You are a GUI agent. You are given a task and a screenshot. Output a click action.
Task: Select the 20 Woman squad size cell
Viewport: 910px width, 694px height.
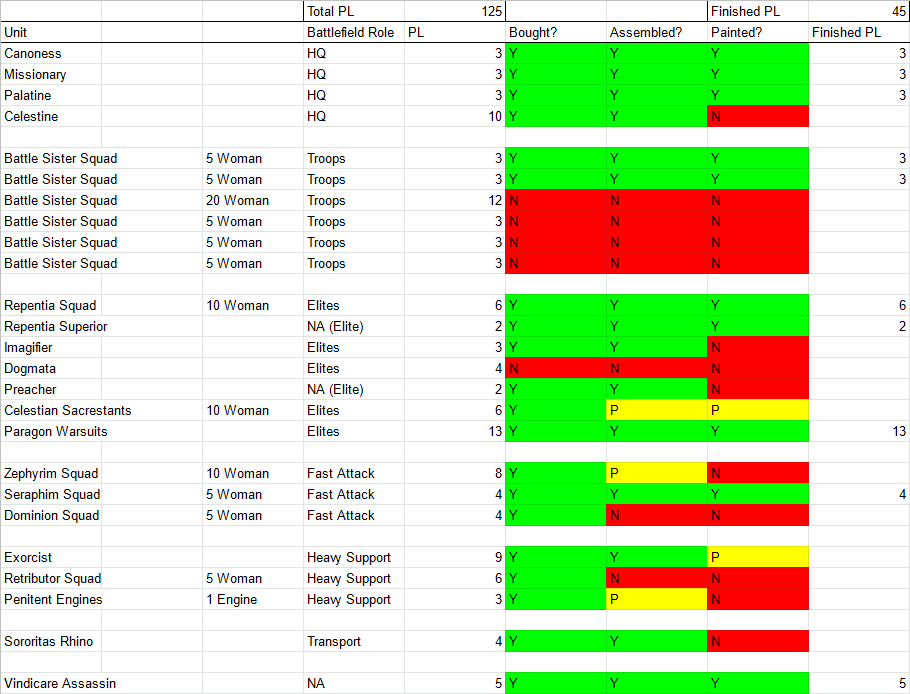point(252,200)
